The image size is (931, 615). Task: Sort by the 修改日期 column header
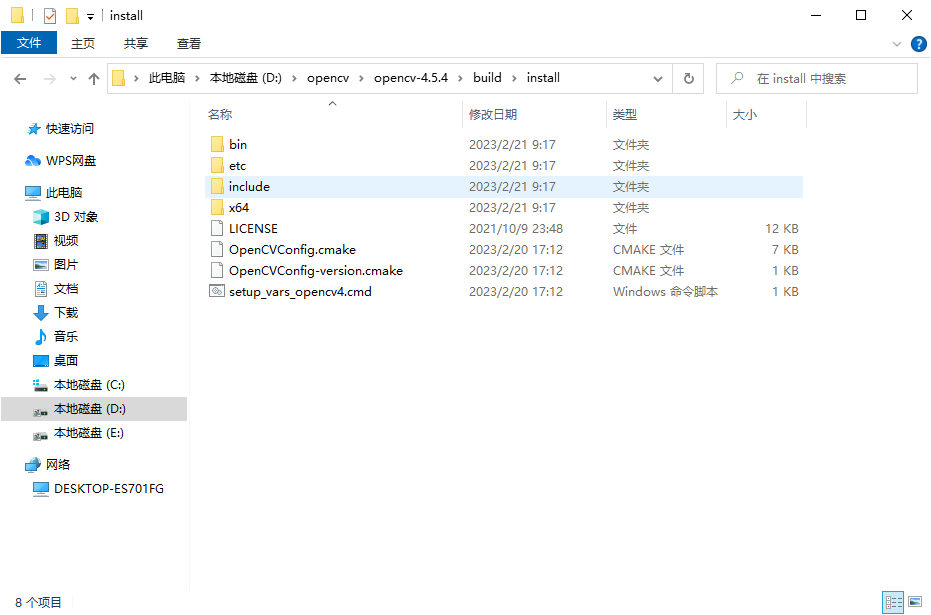point(493,115)
